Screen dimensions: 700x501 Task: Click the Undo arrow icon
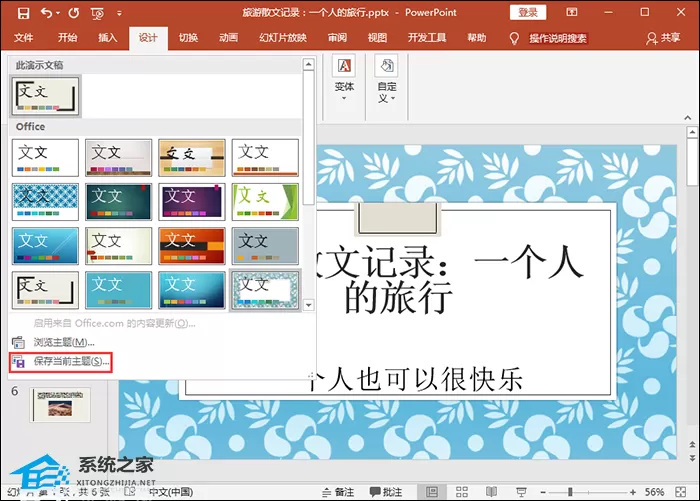pyautogui.click(x=46, y=13)
